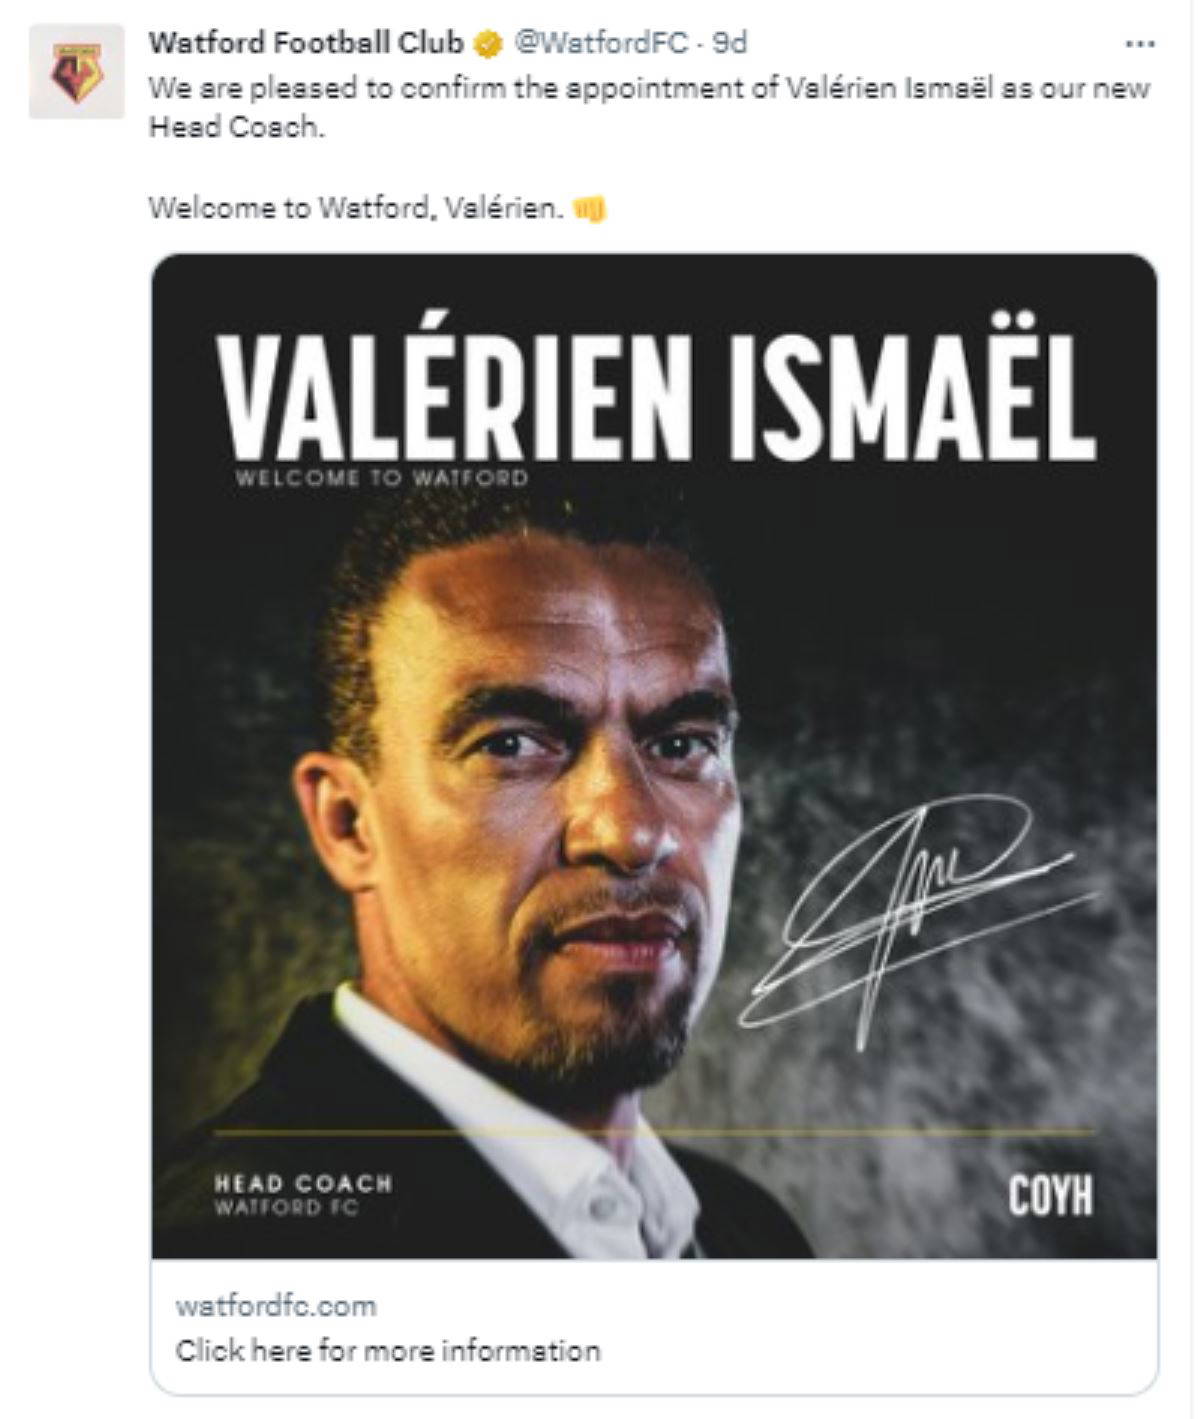Open the 9d timestamp permalink
The height and width of the screenshot is (1419, 1200).
coord(730,43)
